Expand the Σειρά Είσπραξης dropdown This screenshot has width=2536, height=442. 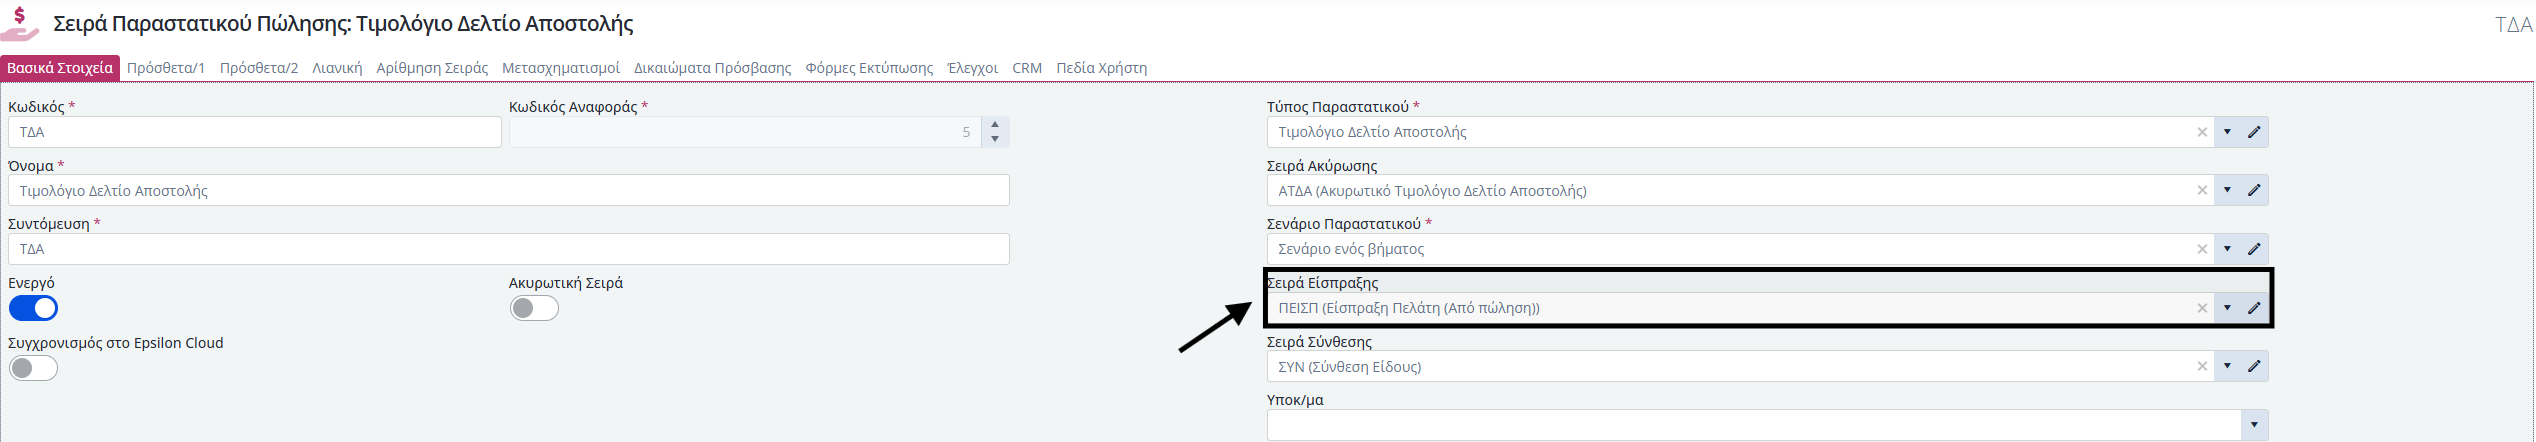coord(2227,308)
